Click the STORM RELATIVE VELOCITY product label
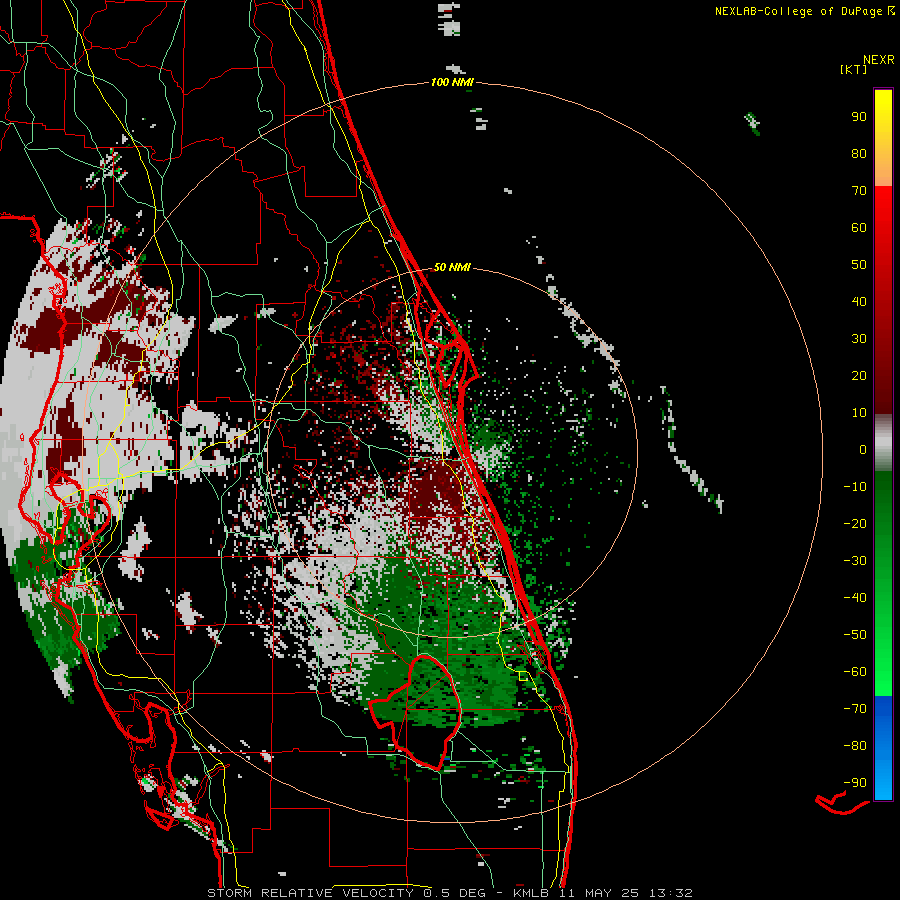 point(310,893)
